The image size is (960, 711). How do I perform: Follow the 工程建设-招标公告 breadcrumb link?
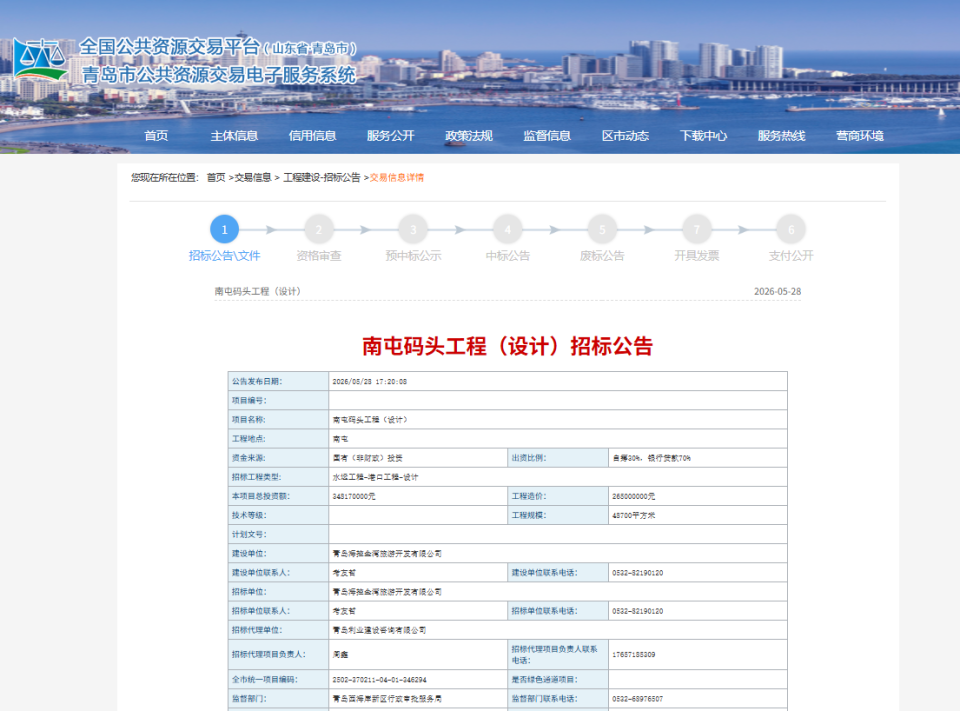point(321,178)
